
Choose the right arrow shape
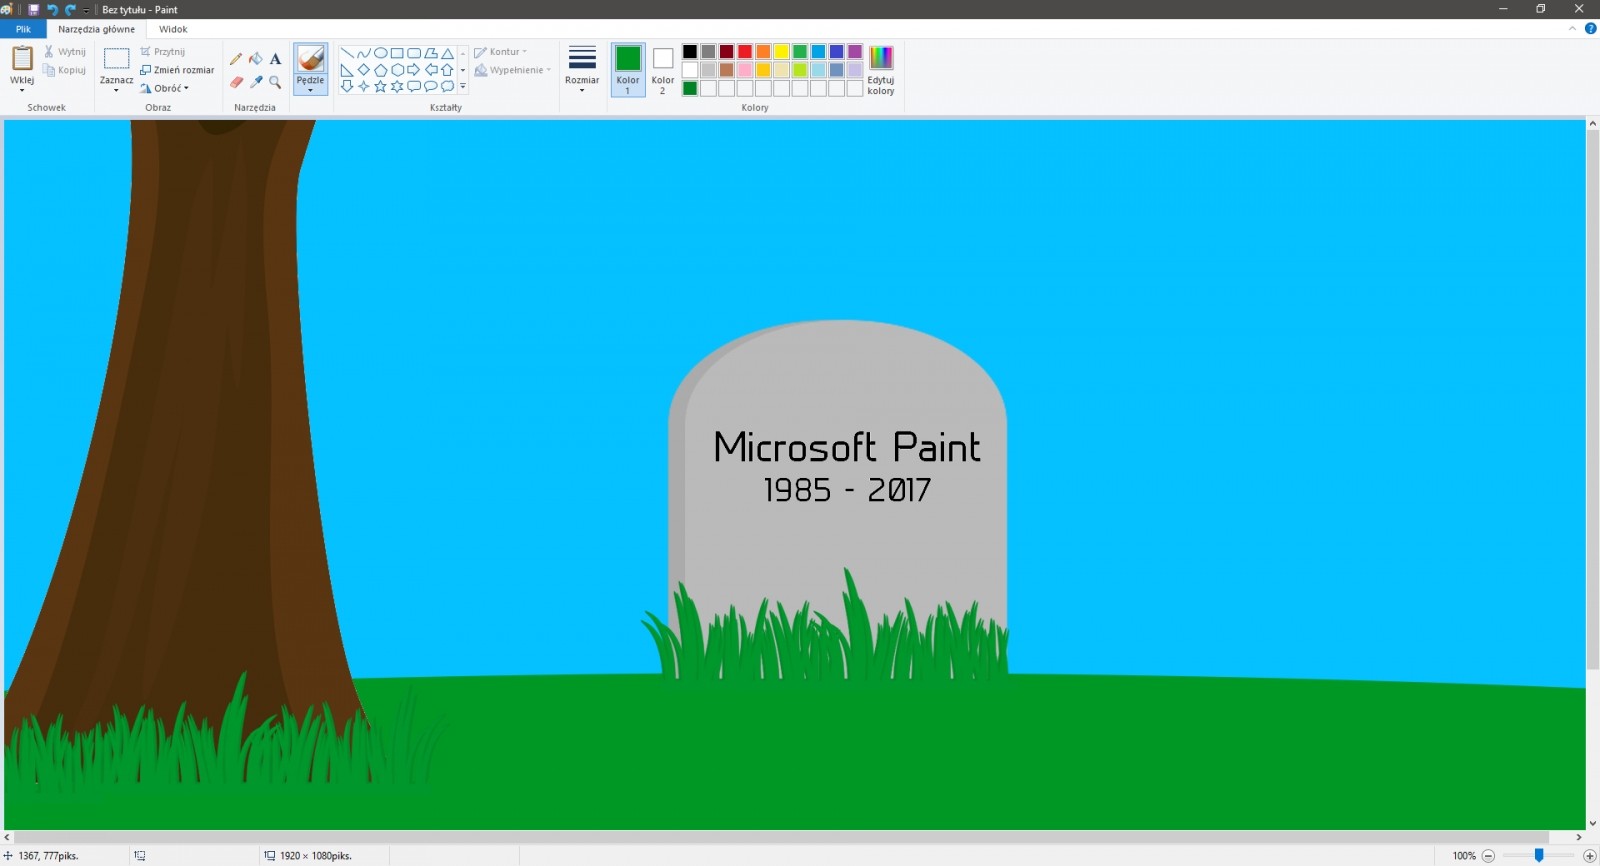pos(414,70)
